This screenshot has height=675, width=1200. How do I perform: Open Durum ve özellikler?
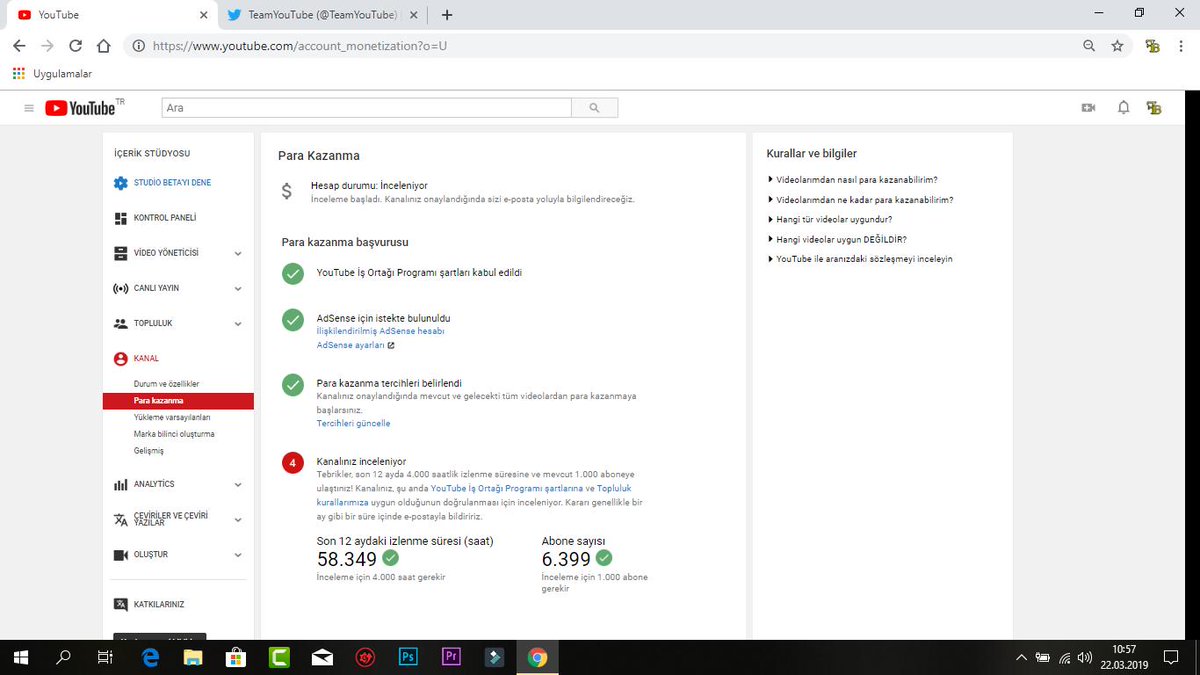pyautogui.click(x=167, y=384)
